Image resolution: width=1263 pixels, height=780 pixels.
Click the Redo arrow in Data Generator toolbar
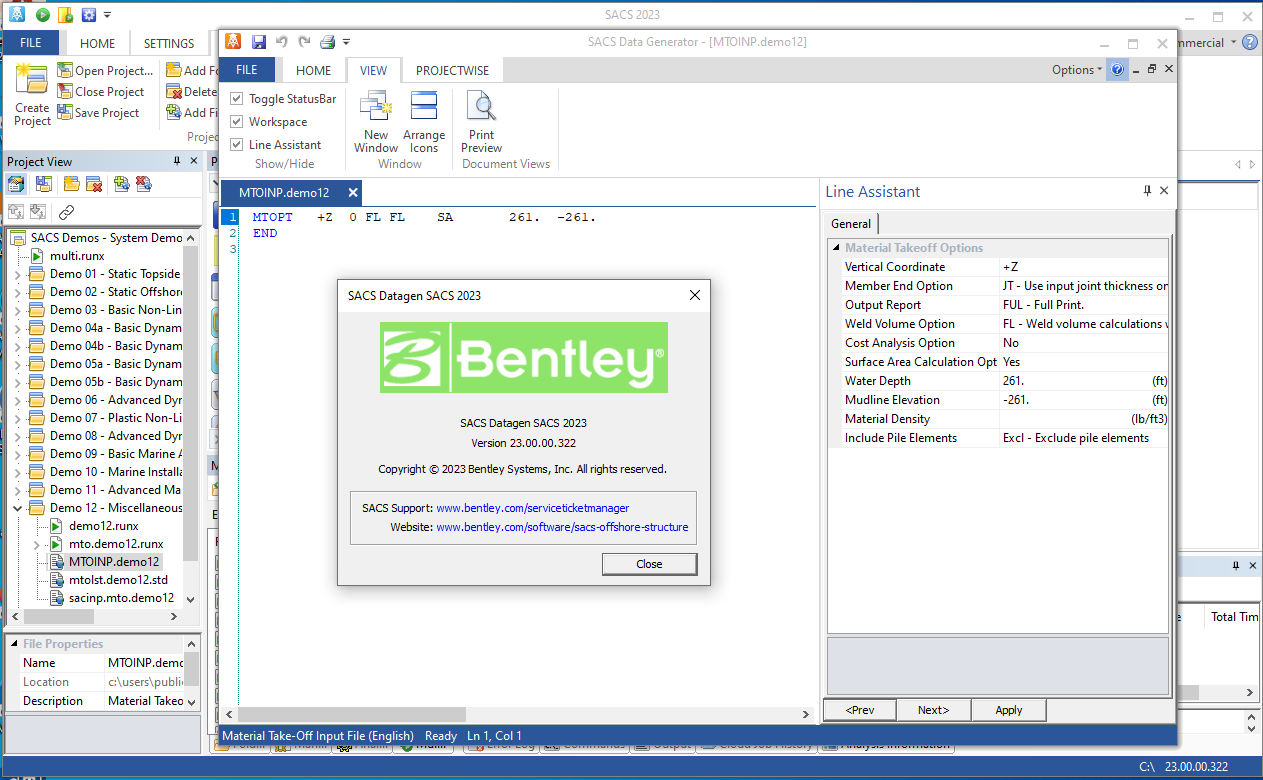304,42
